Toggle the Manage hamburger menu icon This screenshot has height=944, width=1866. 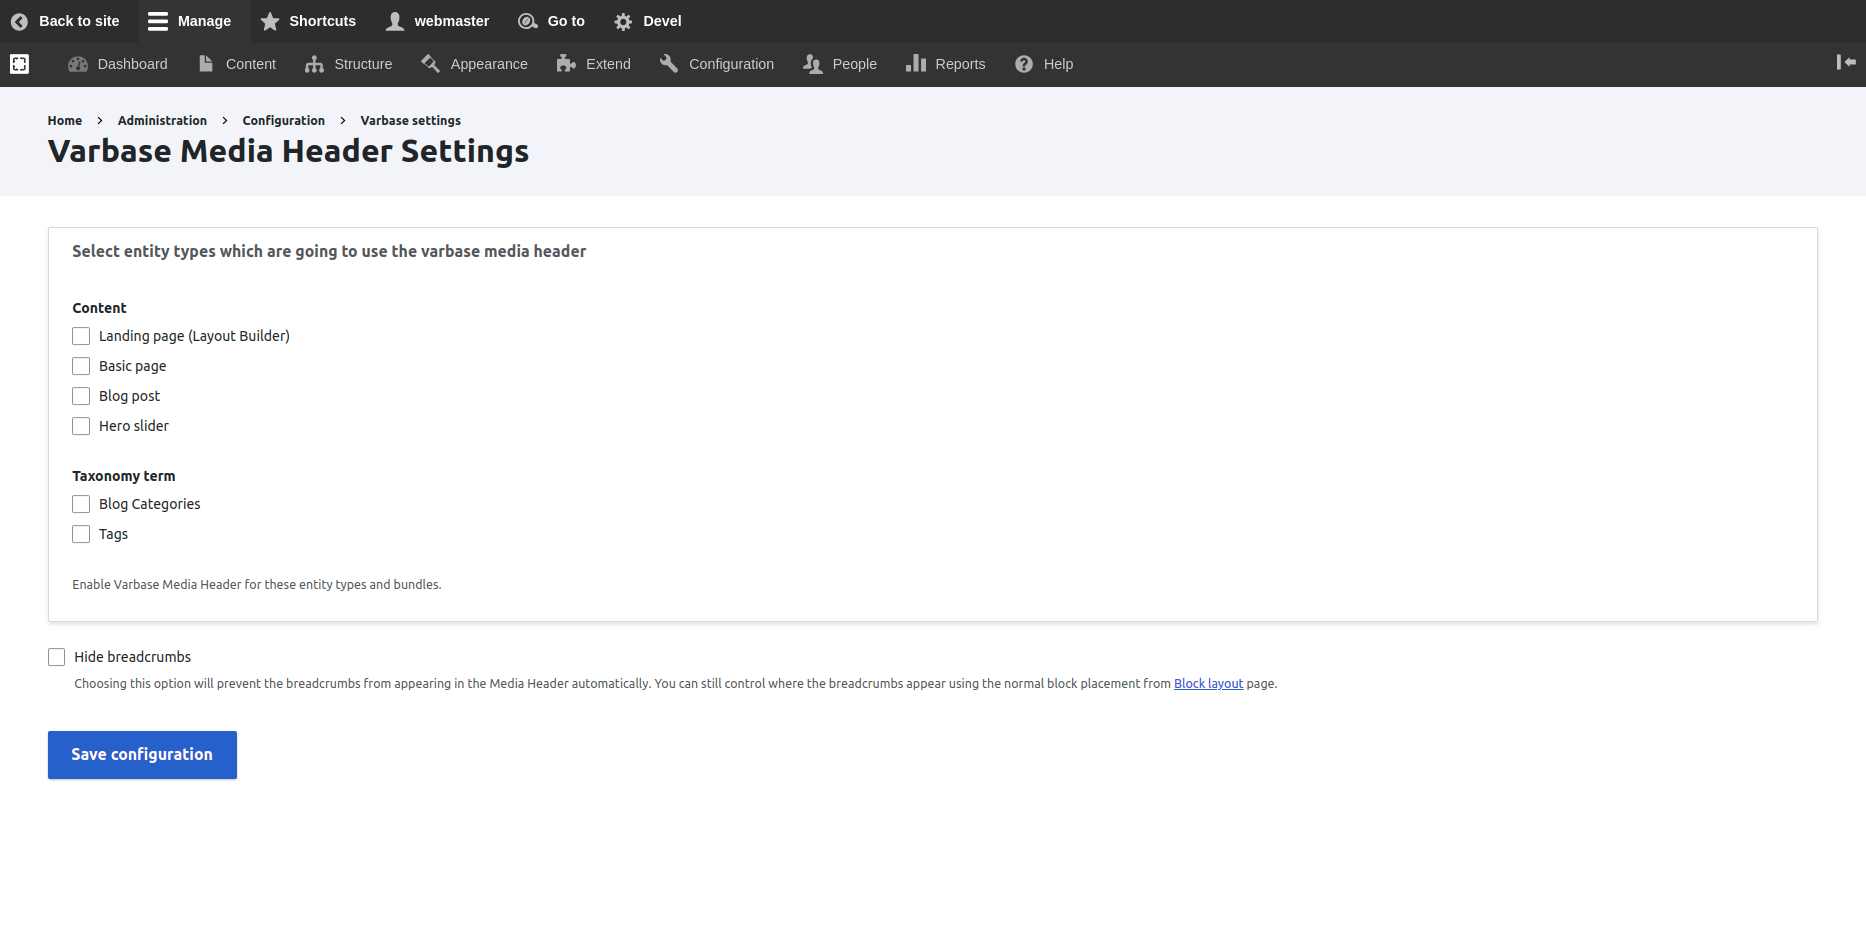click(158, 21)
